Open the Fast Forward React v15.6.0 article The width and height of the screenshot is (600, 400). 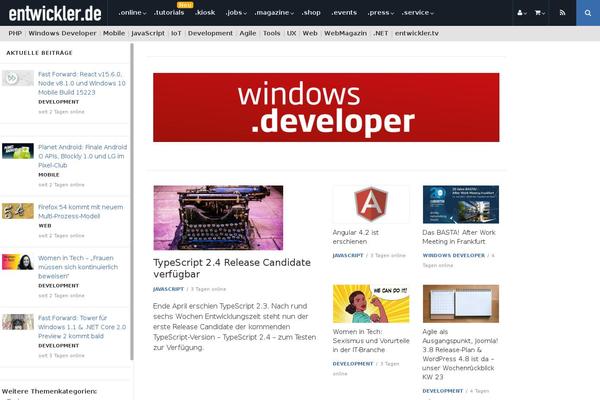tap(82, 83)
